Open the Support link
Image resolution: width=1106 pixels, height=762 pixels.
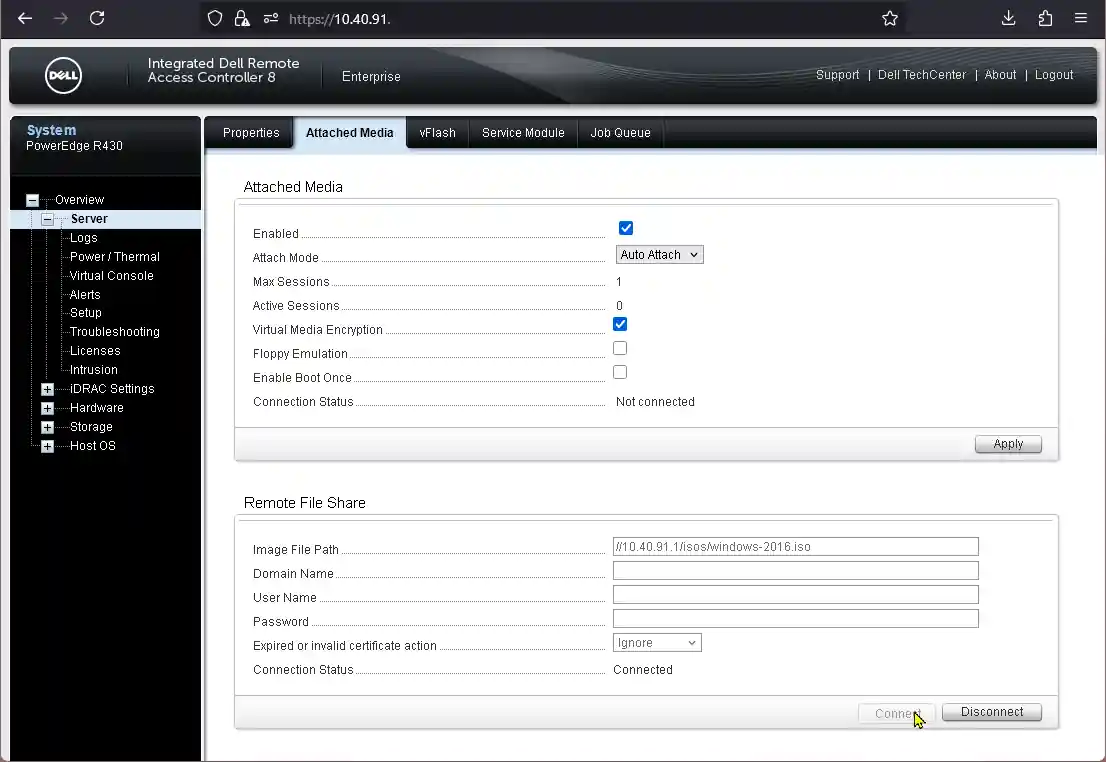(837, 75)
